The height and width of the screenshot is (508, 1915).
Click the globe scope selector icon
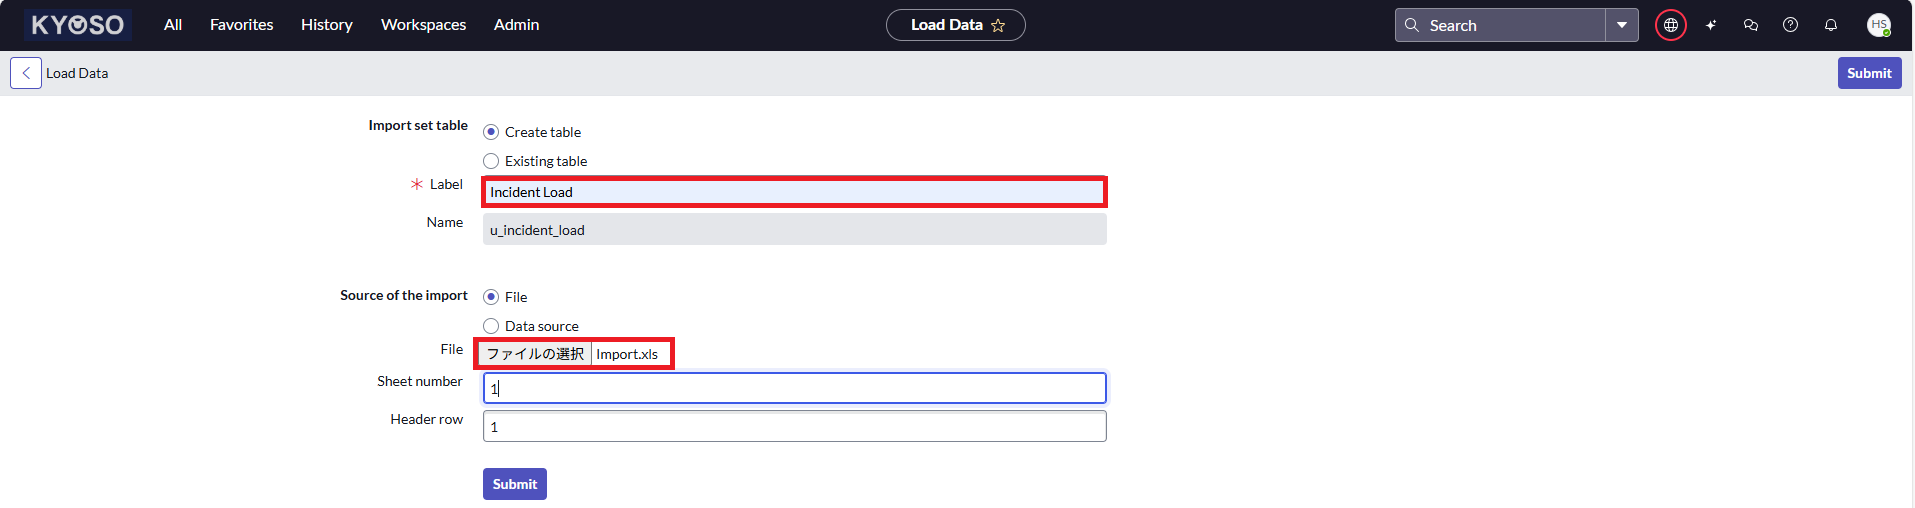pos(1670,25)
